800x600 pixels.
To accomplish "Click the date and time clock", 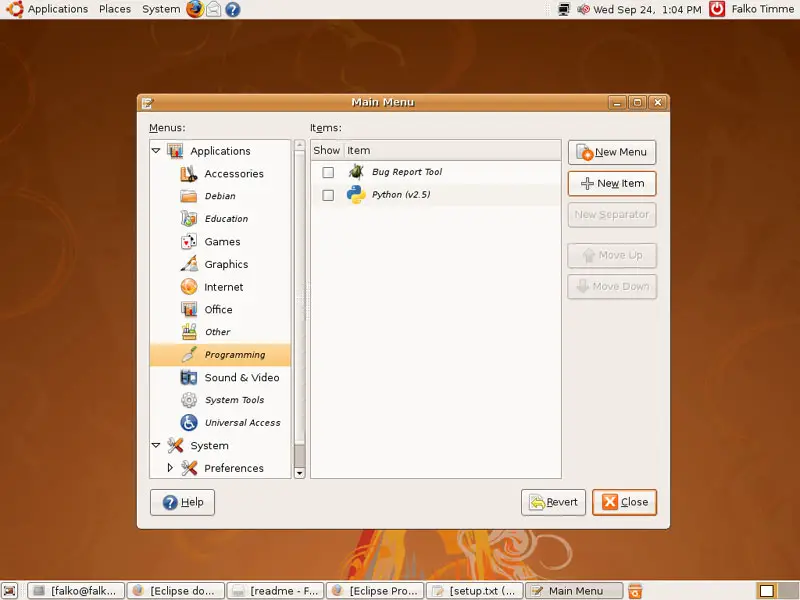I will tap(647, 9).
